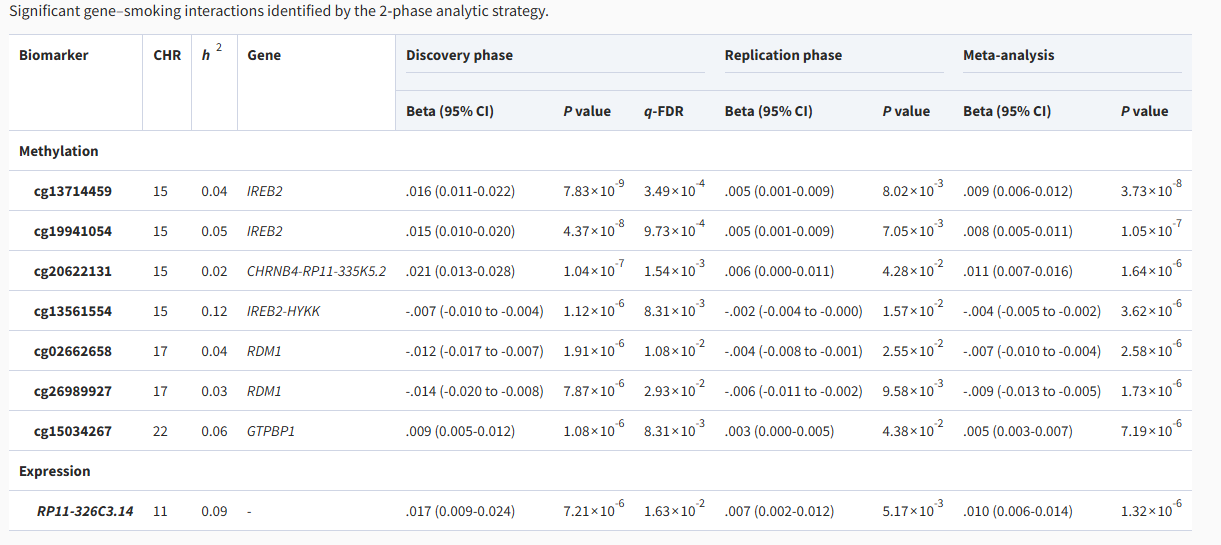The image size is (1221, 545).
Task: Click the Discovery phase header
Action: pyautogui.click(x=459, y=55)
